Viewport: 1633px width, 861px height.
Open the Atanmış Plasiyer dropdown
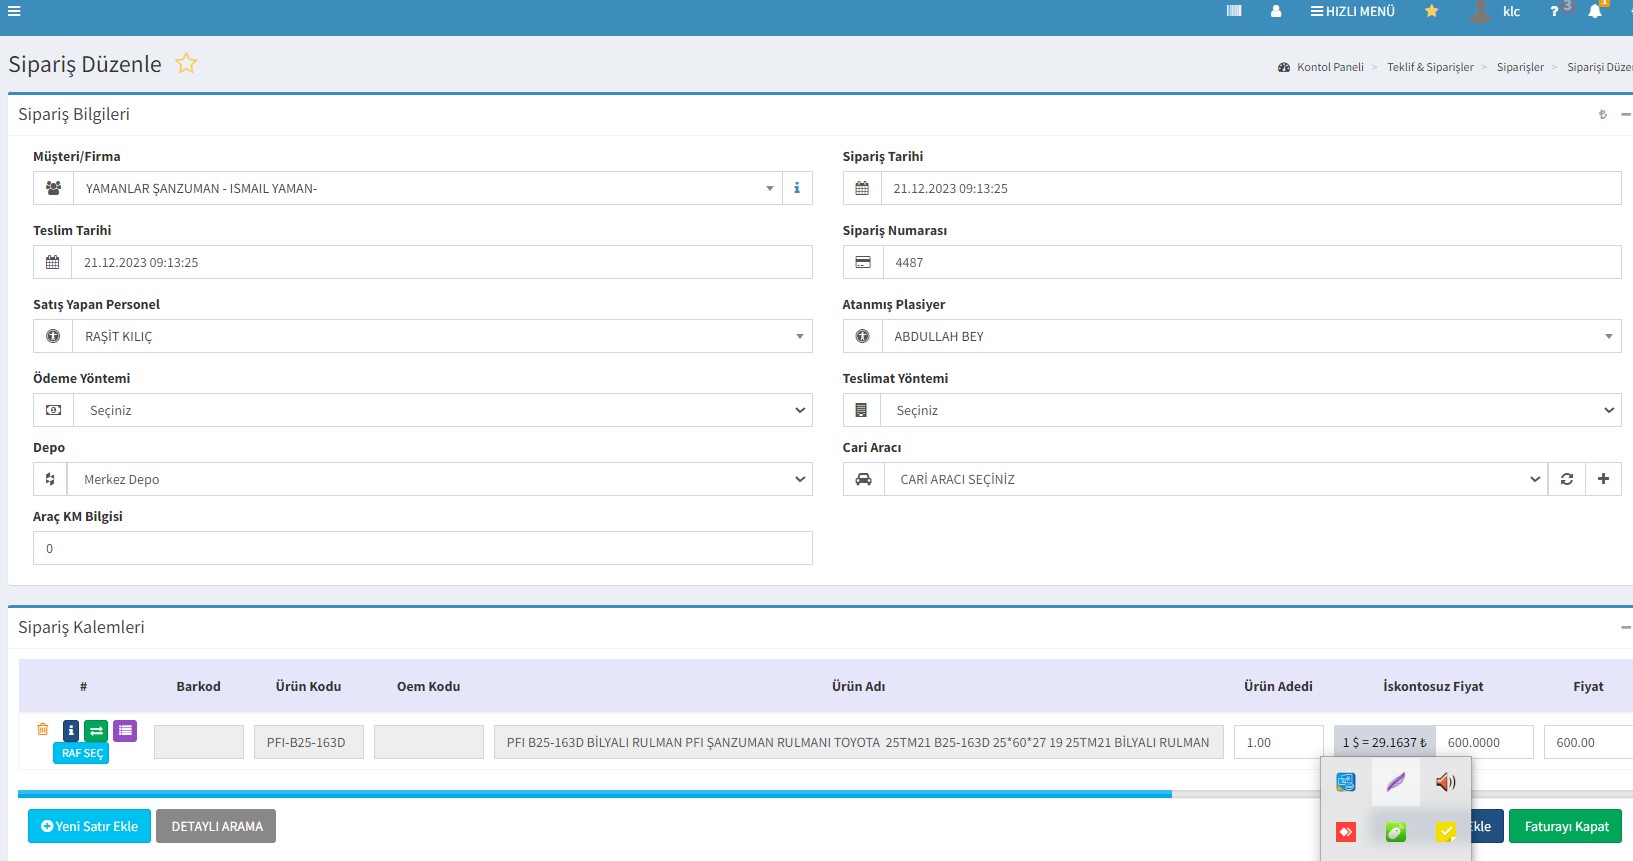tap(1250, 336)
